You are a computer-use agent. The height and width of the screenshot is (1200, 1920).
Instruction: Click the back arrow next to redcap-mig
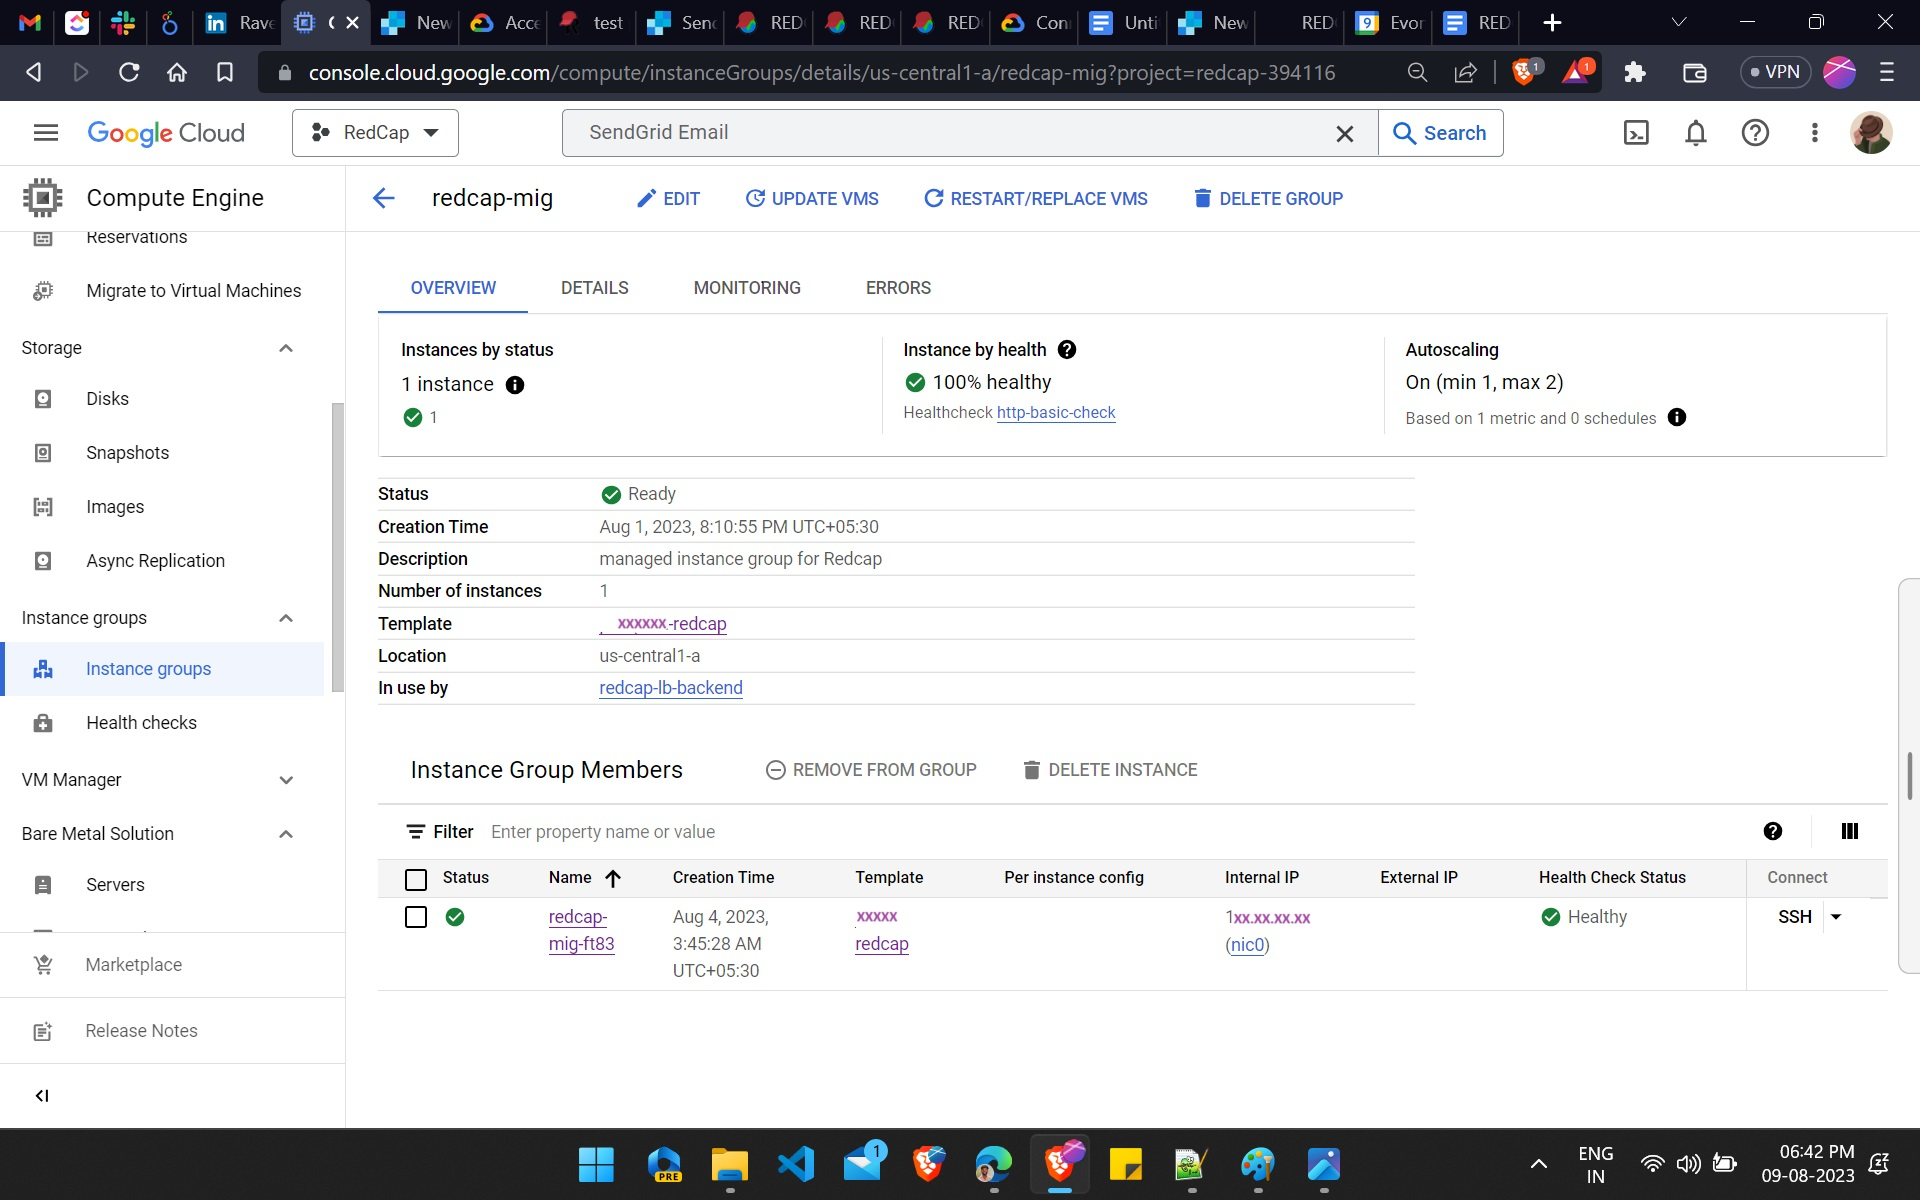[383, 198]
